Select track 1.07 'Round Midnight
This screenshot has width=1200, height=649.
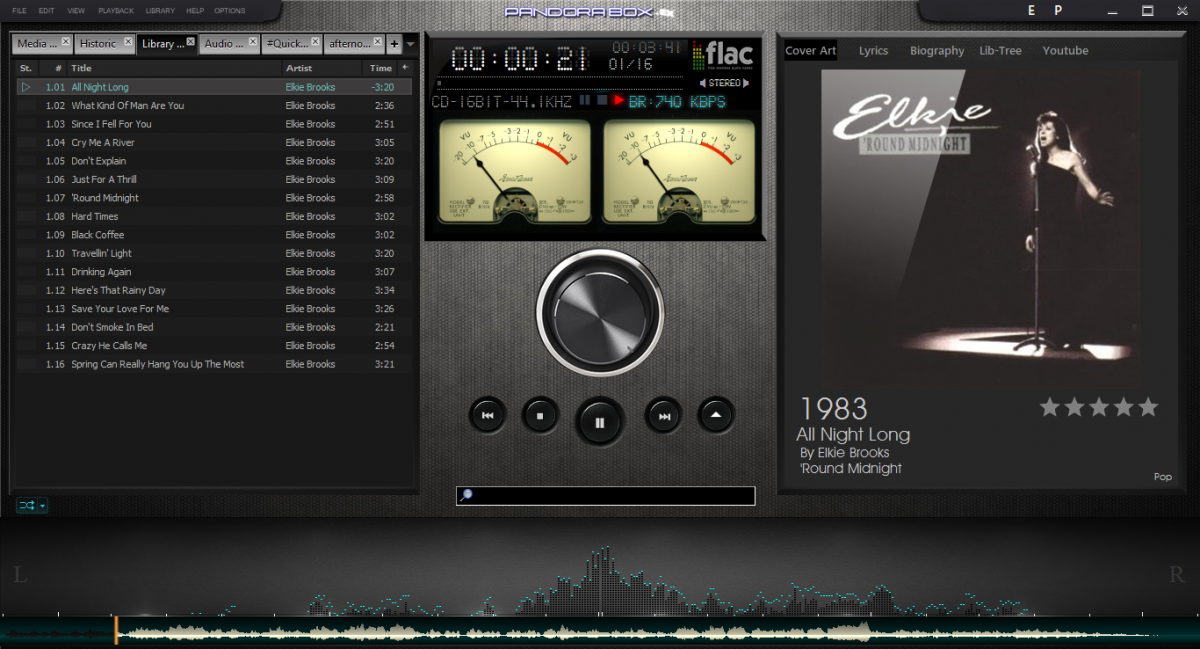[215, 198]
